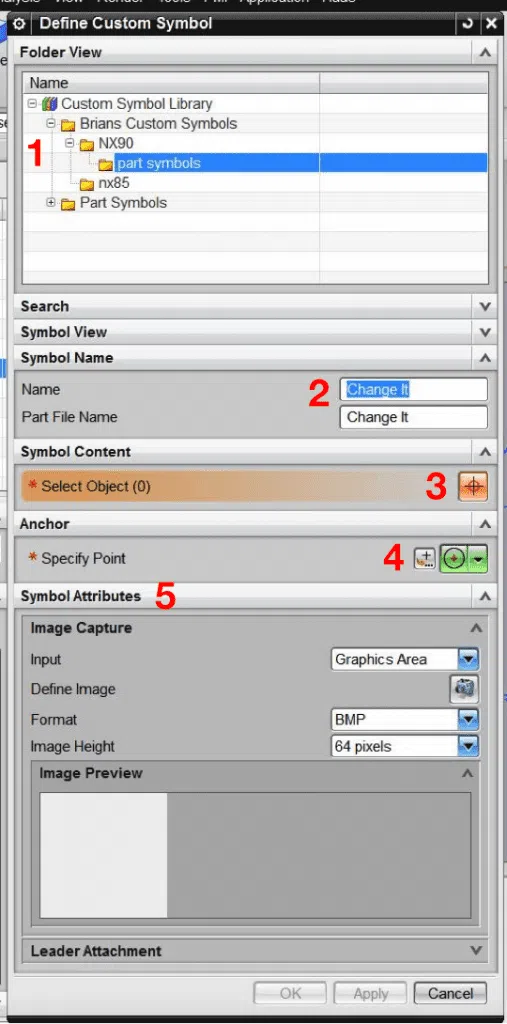Click the Cancel button
Image resolution: width=507 pixels, height=1024 pixels.
(450, 993)
